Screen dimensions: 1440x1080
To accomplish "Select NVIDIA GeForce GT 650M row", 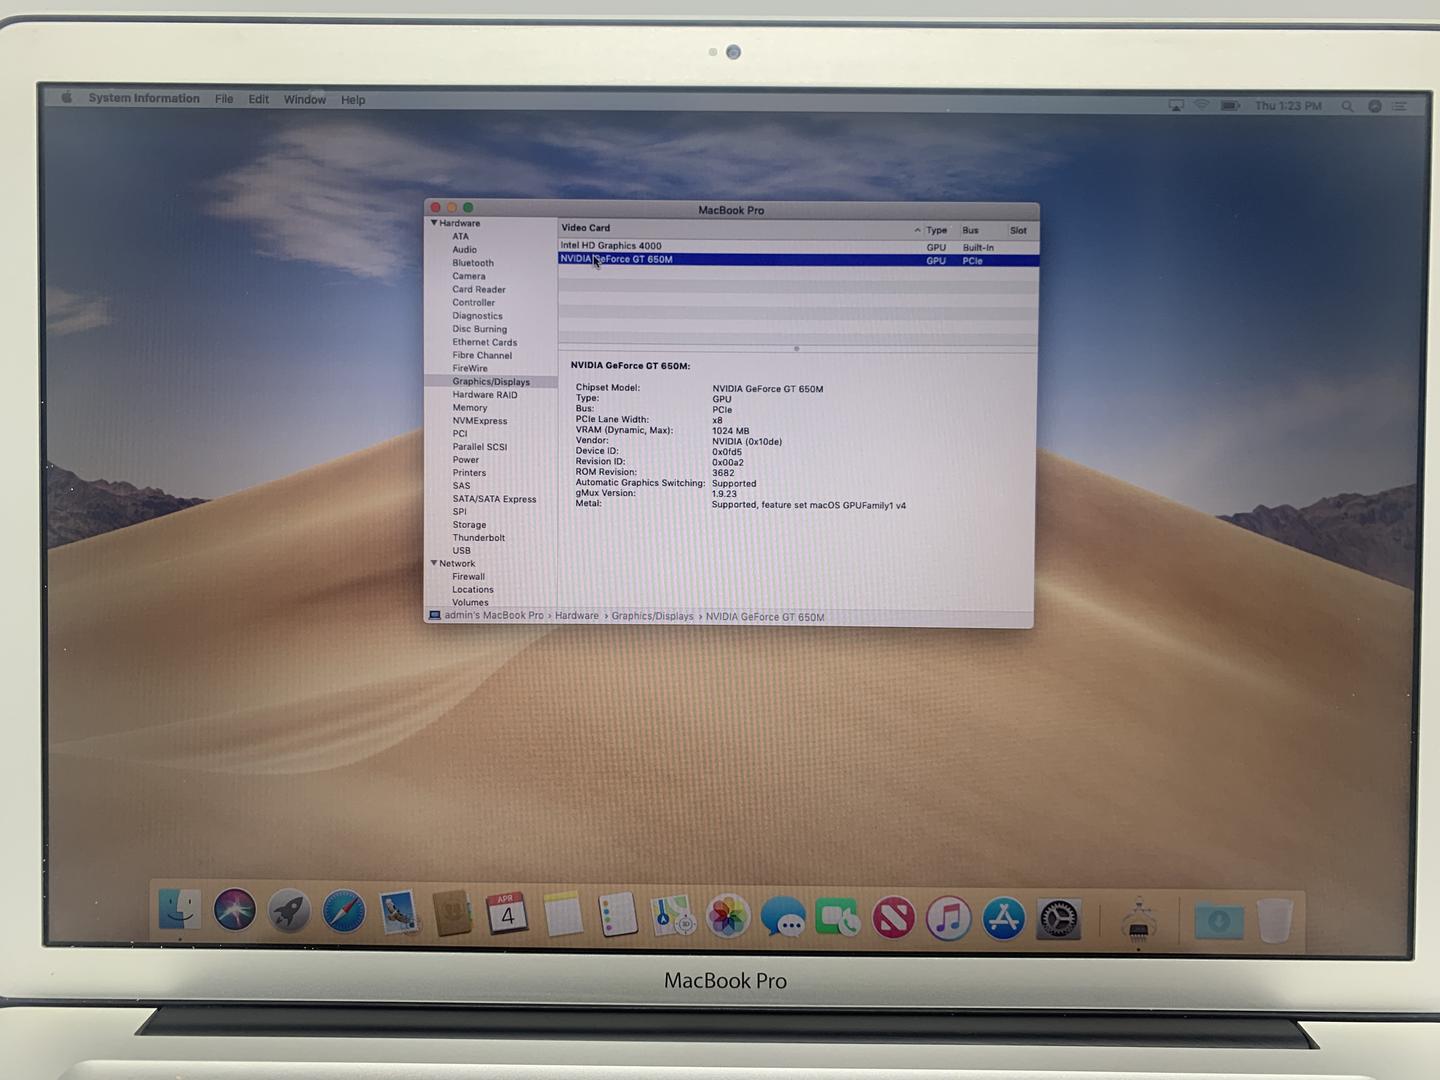I will (x=798, y=260).
